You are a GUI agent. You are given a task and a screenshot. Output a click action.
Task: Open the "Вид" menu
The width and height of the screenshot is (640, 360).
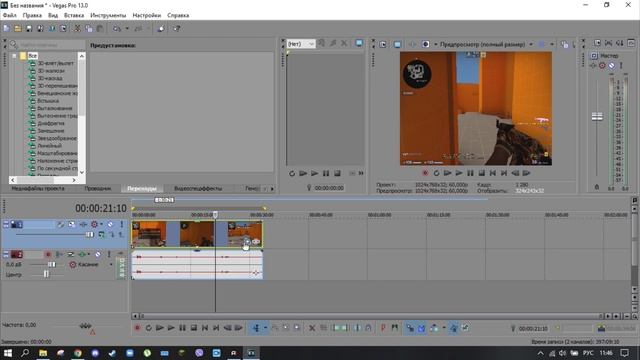pyautogui.click(x=53, y=15)
